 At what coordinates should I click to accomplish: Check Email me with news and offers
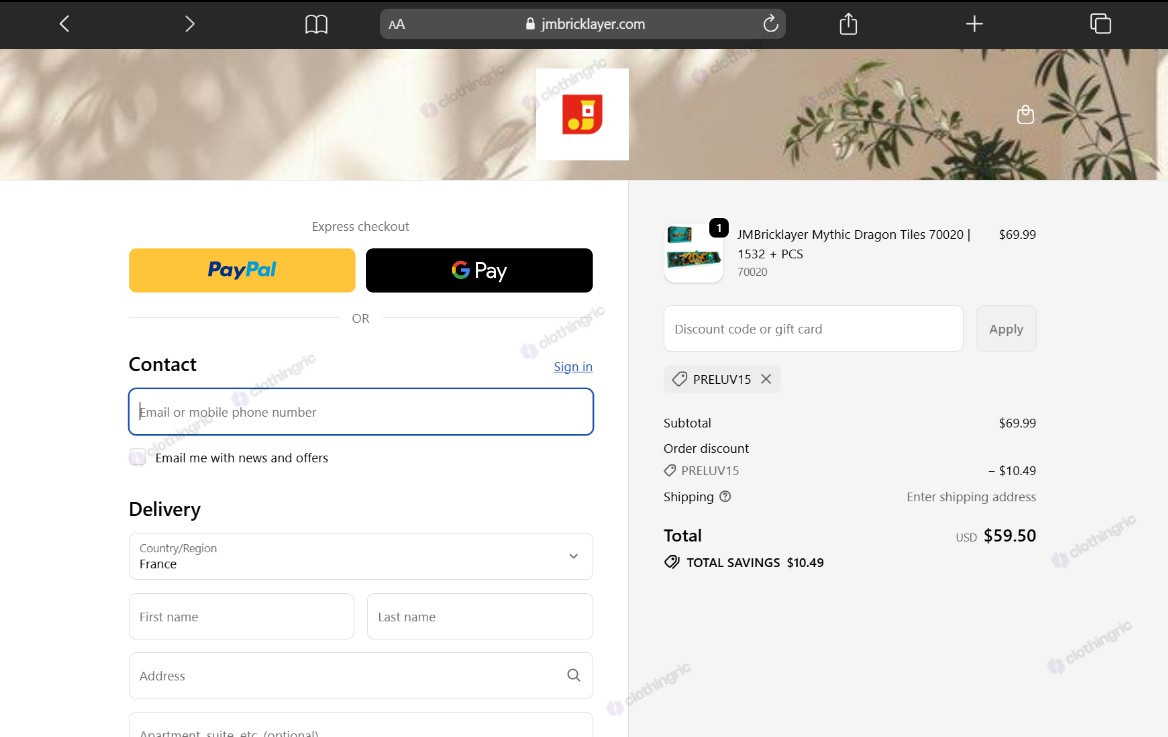click(x=138, y=458)
